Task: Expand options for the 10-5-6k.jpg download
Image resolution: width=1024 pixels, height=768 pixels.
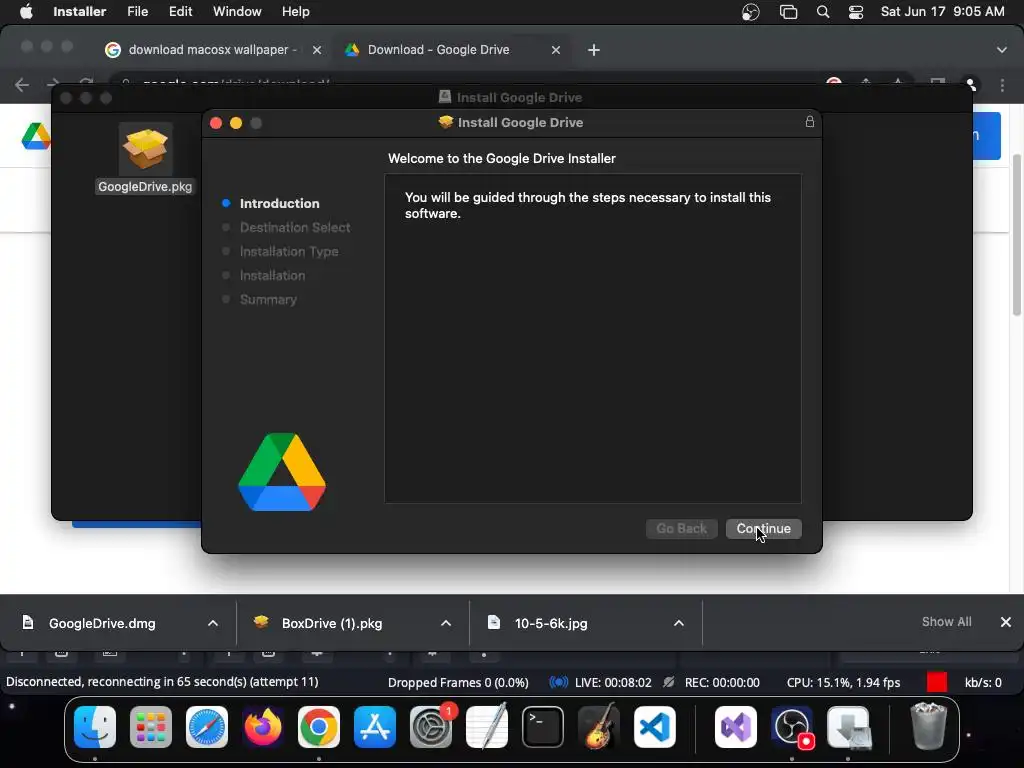Action: coord(679,623)
